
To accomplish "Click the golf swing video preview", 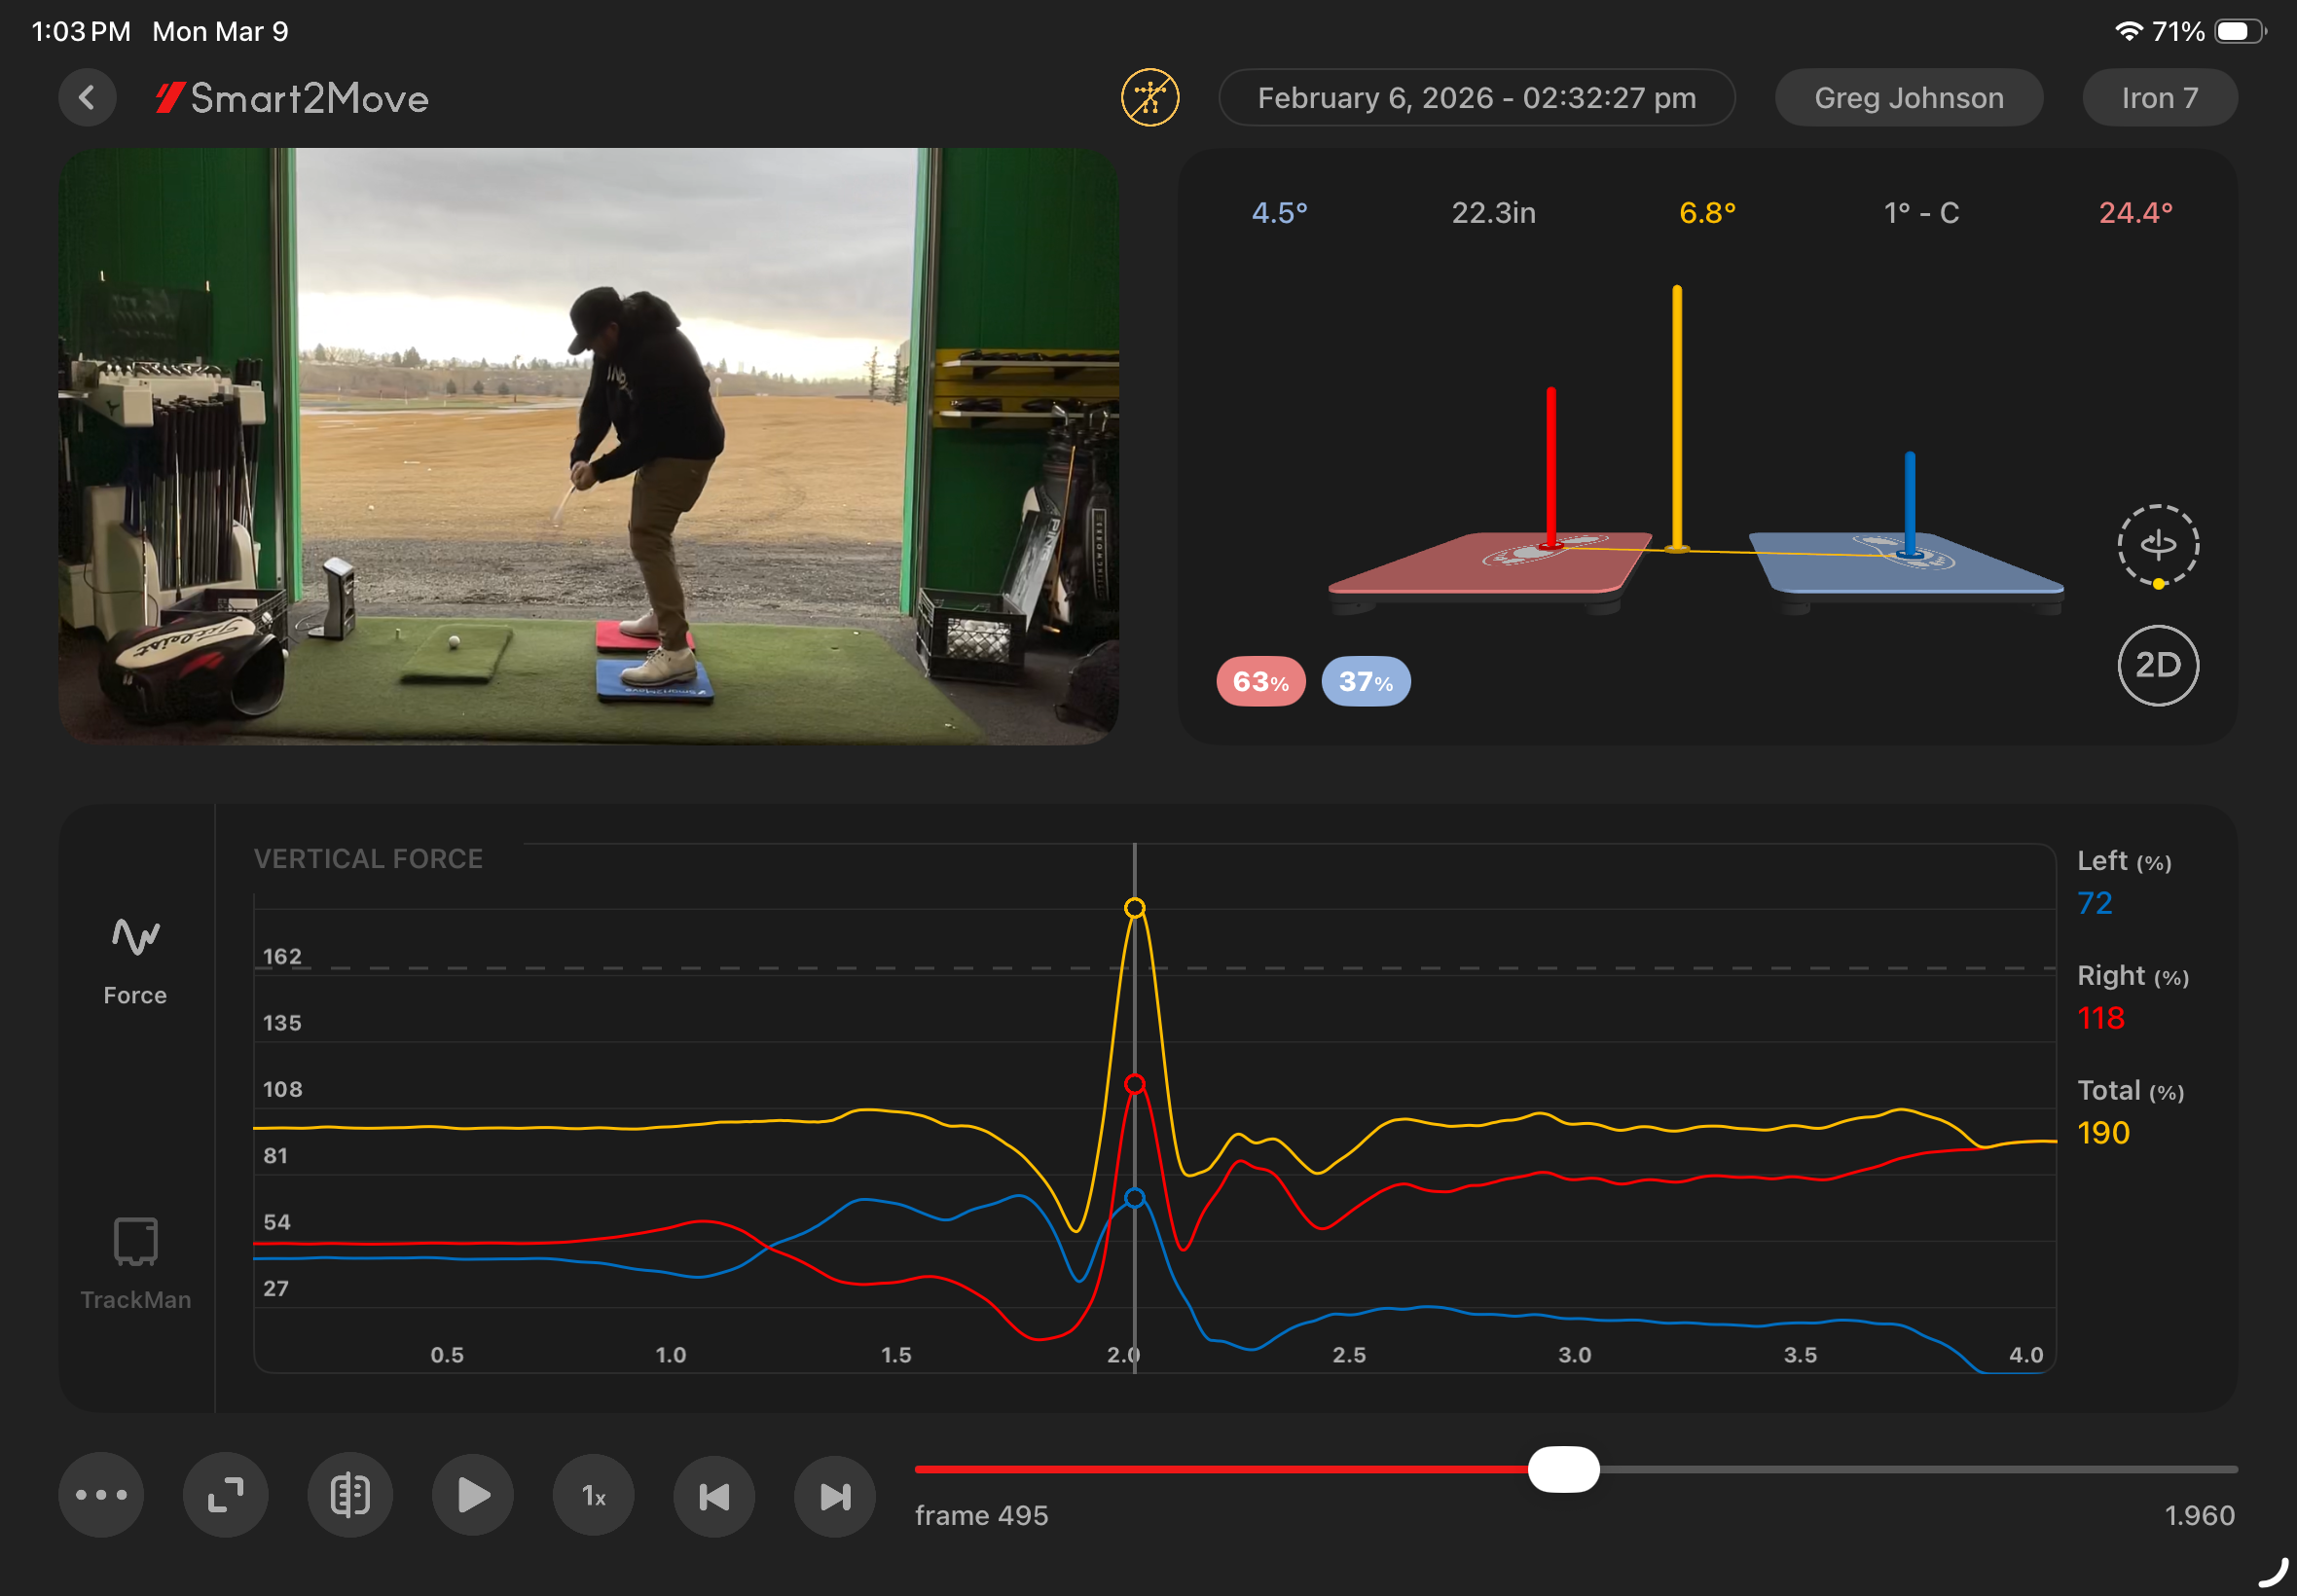I will [588, 446].
